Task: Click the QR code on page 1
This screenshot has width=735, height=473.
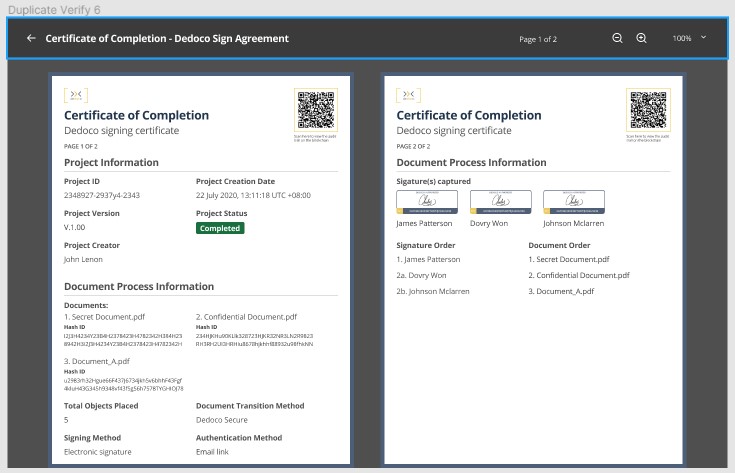Action: tap(316, 110)
